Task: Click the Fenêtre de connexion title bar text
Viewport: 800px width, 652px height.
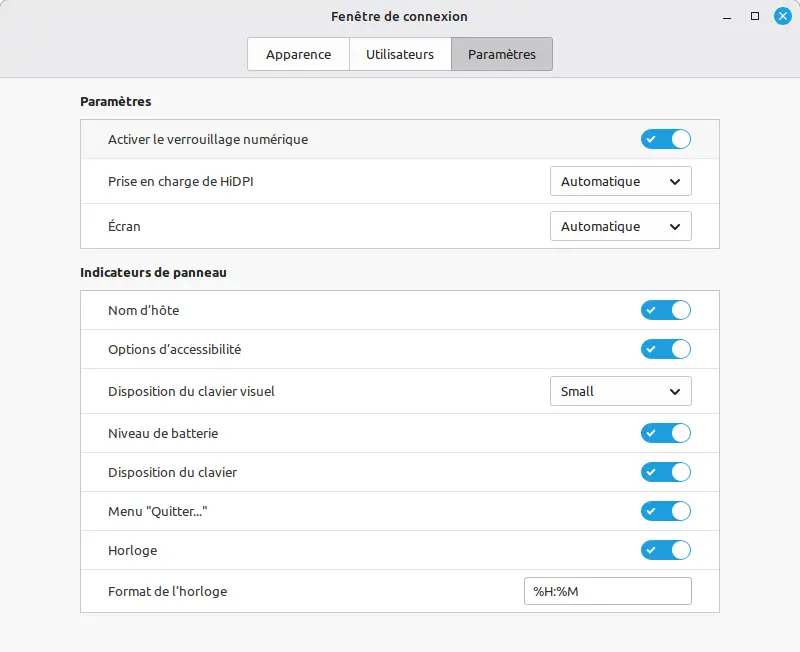Action: click(399, 16)
